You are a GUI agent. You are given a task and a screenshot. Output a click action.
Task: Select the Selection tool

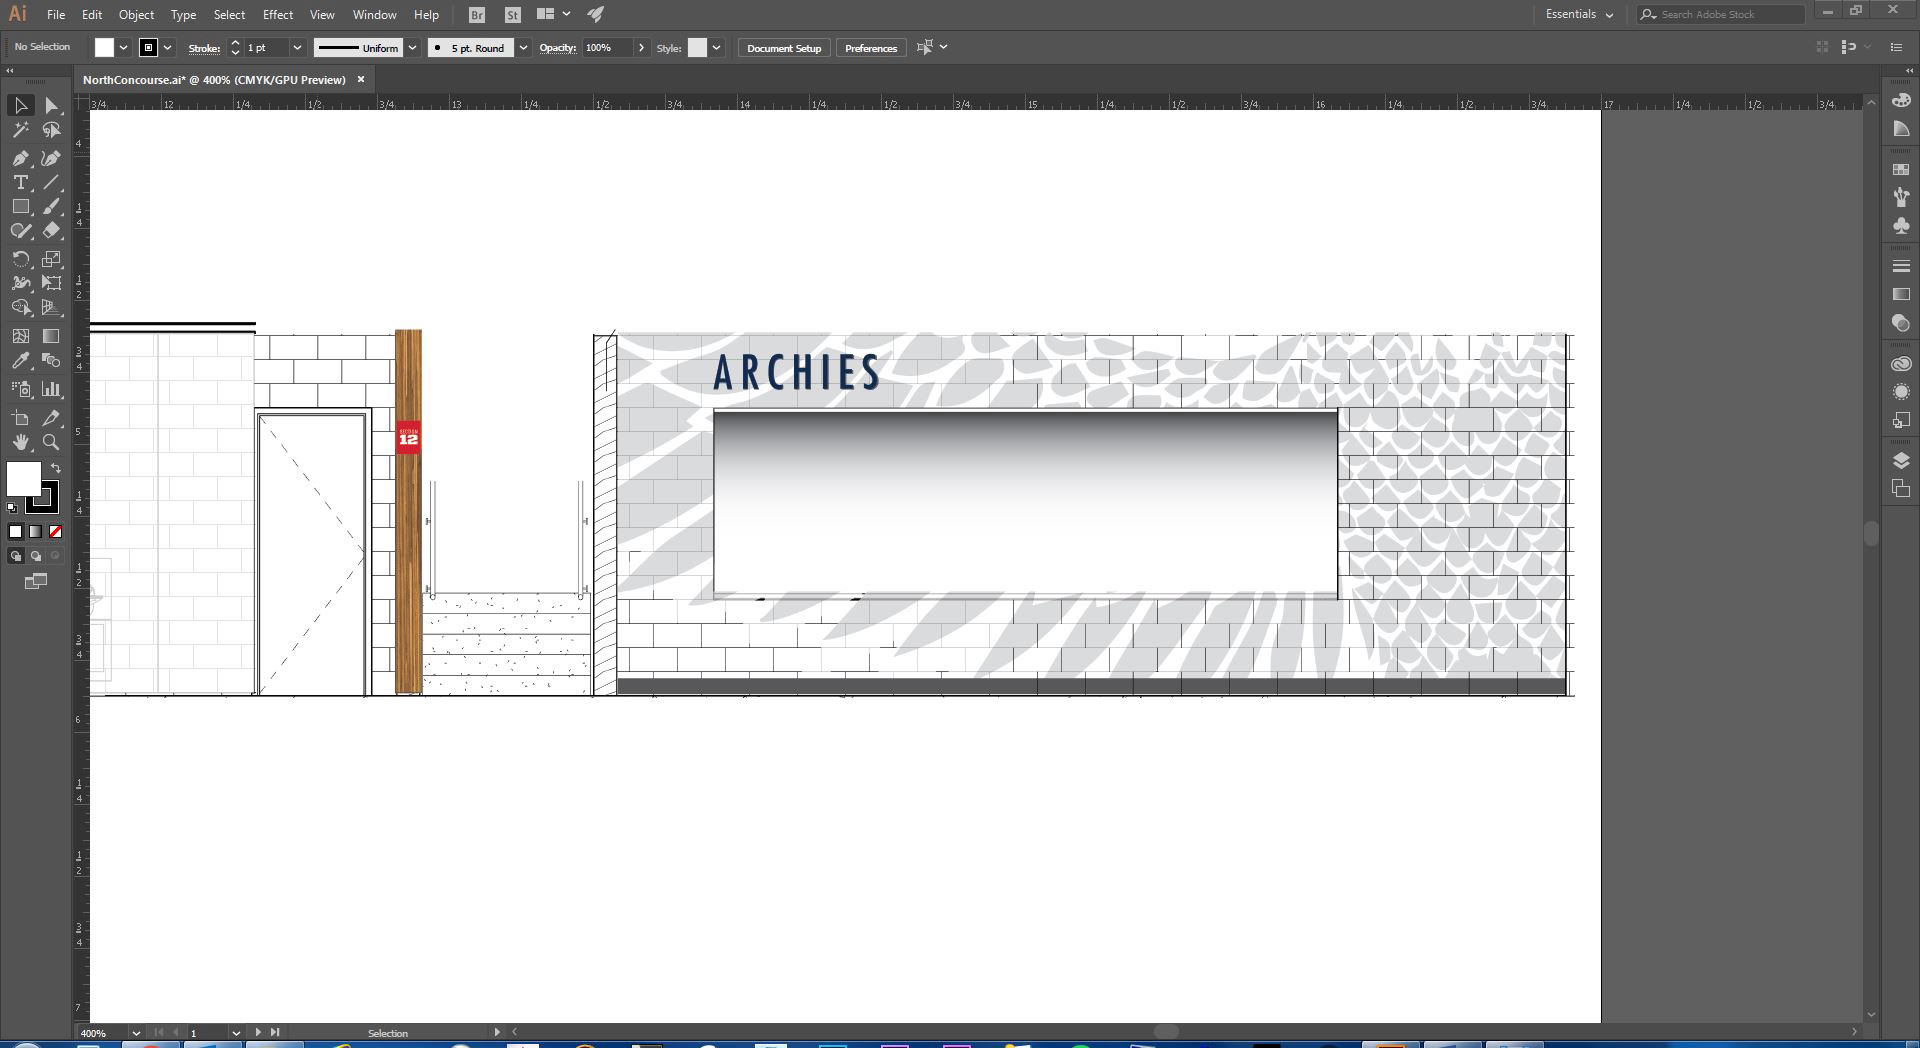point(20,105)
